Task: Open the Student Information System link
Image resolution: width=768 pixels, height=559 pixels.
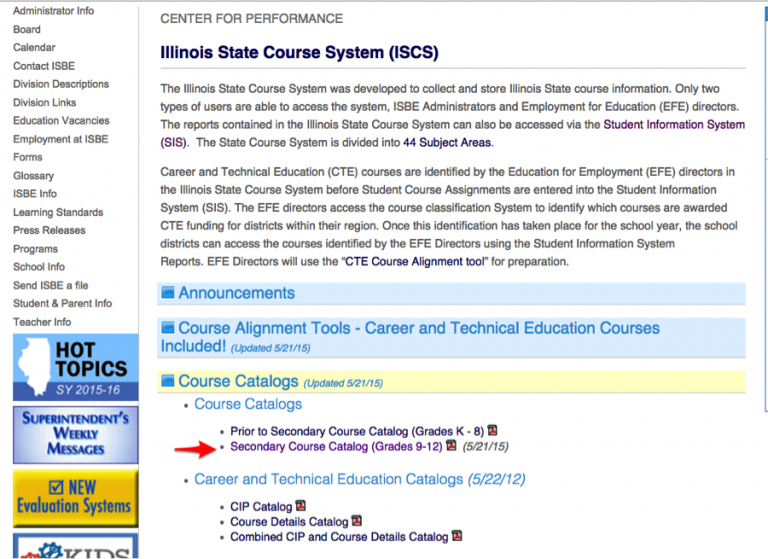Action: pos(674,125)
